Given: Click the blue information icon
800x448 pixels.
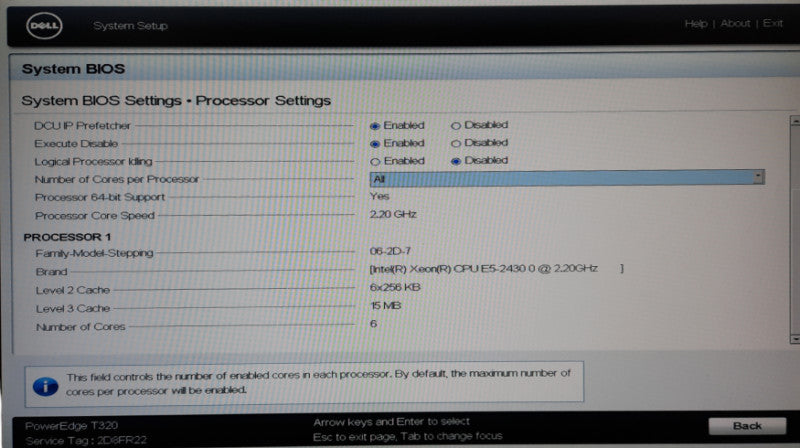Looking at the screenshot, I should tap(45, 386).
